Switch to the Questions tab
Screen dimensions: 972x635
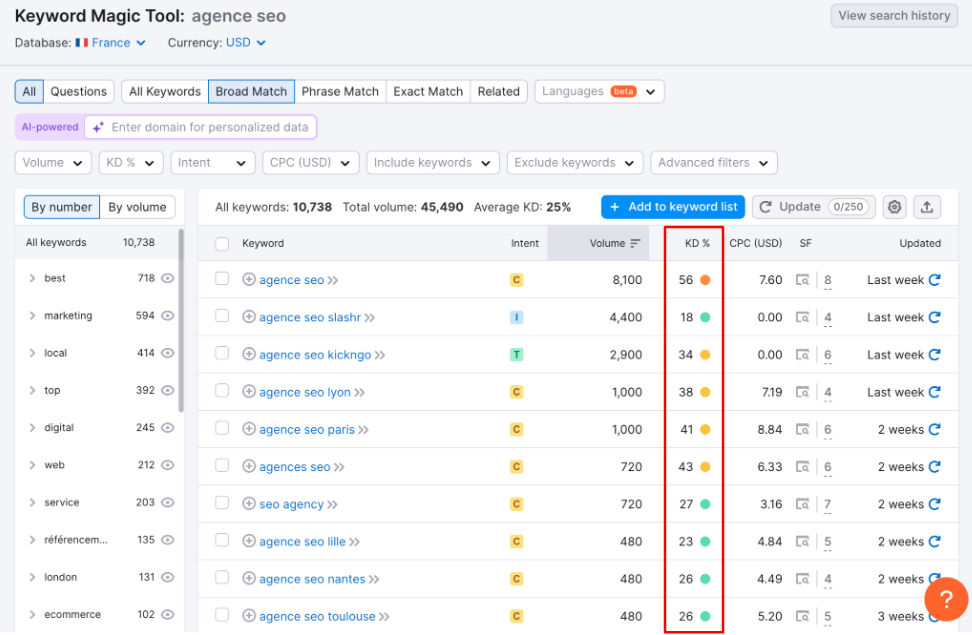click(78, 91)
